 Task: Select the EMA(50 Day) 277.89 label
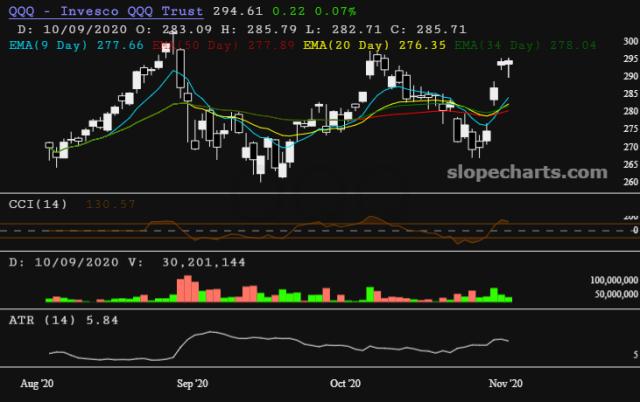pyautogui.click(x=223, y=45)
